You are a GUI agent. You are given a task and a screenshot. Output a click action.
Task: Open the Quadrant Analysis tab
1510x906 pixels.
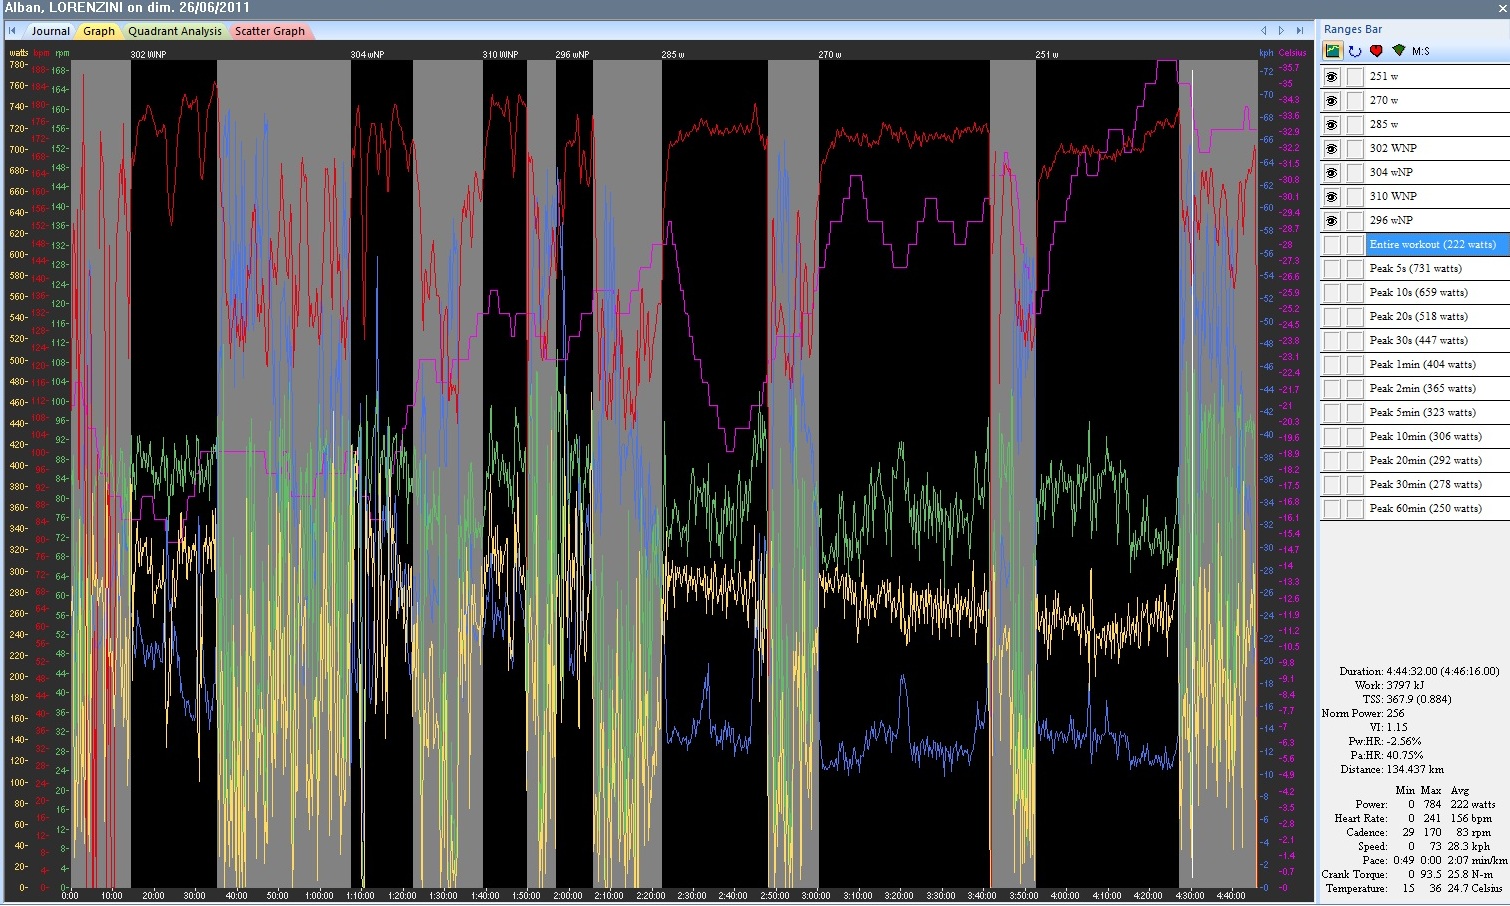point(175,31)
